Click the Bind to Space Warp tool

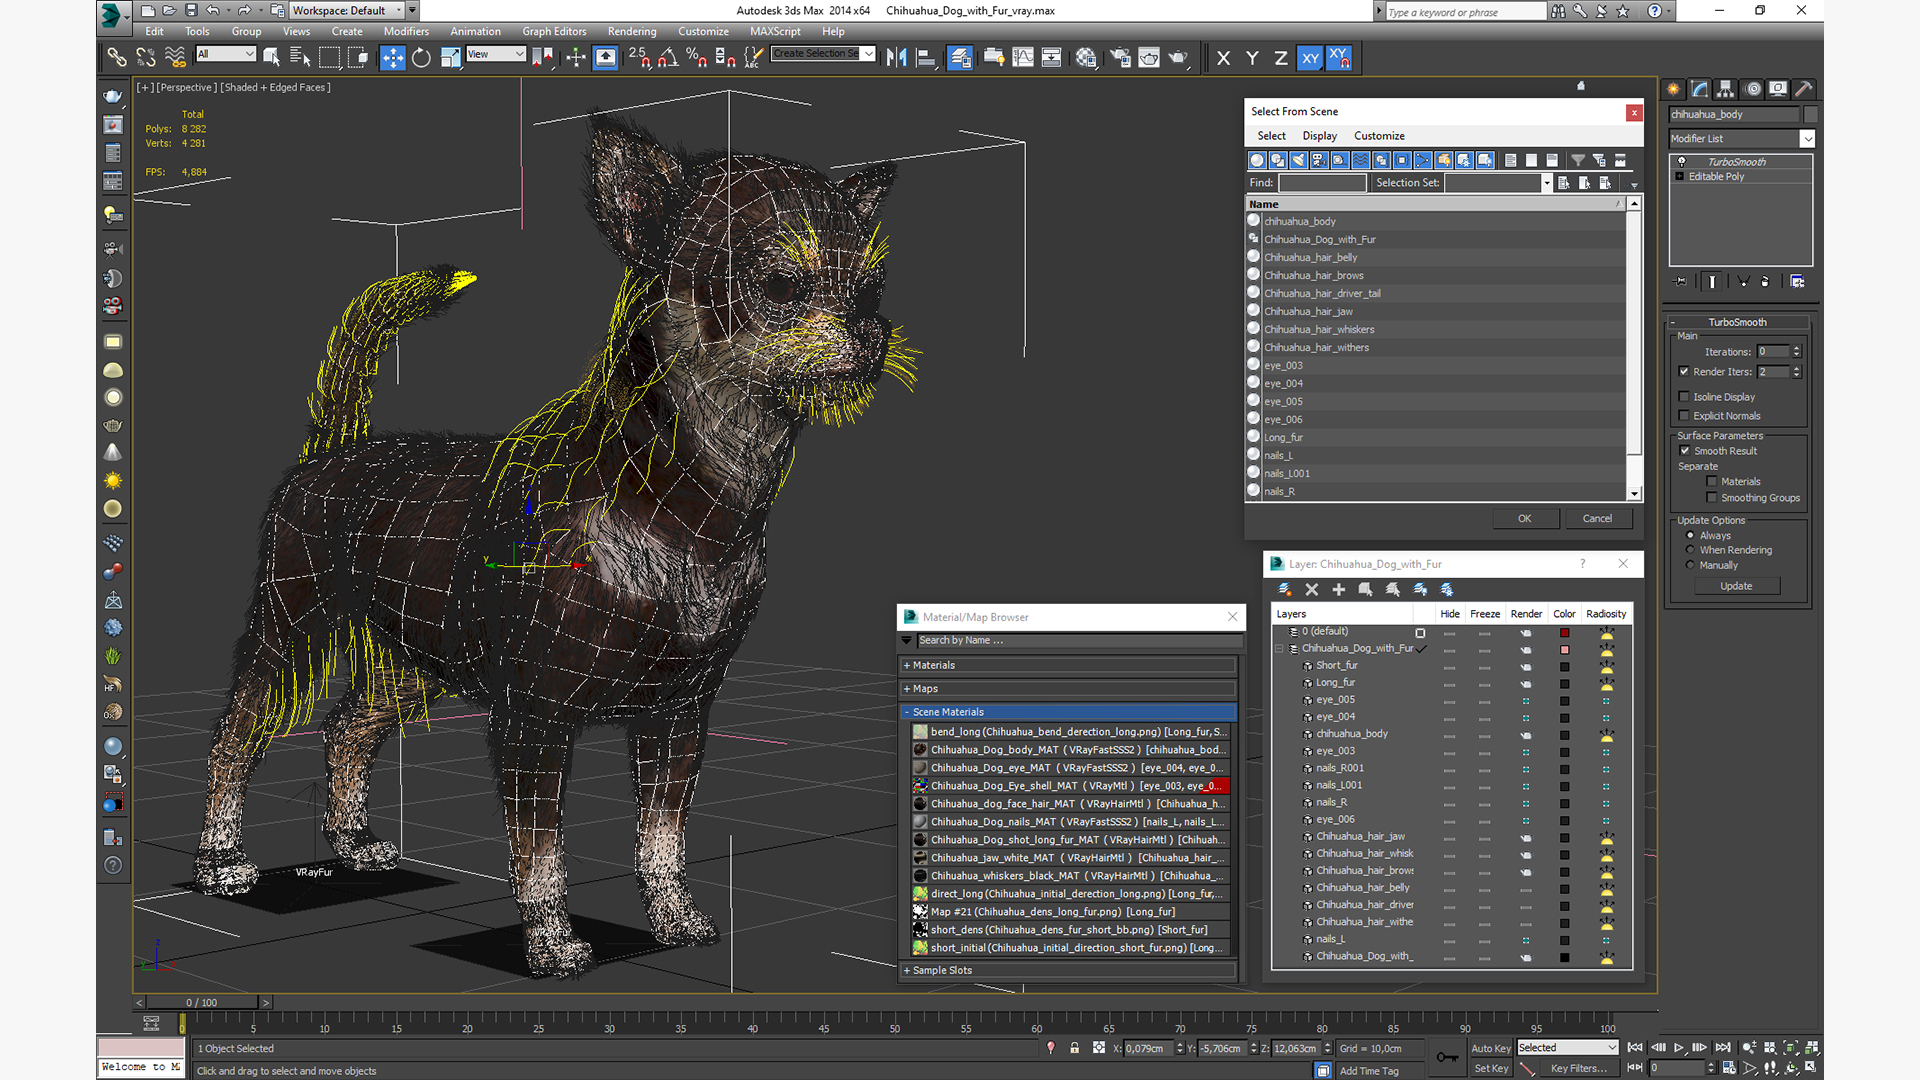click(175, 58)
